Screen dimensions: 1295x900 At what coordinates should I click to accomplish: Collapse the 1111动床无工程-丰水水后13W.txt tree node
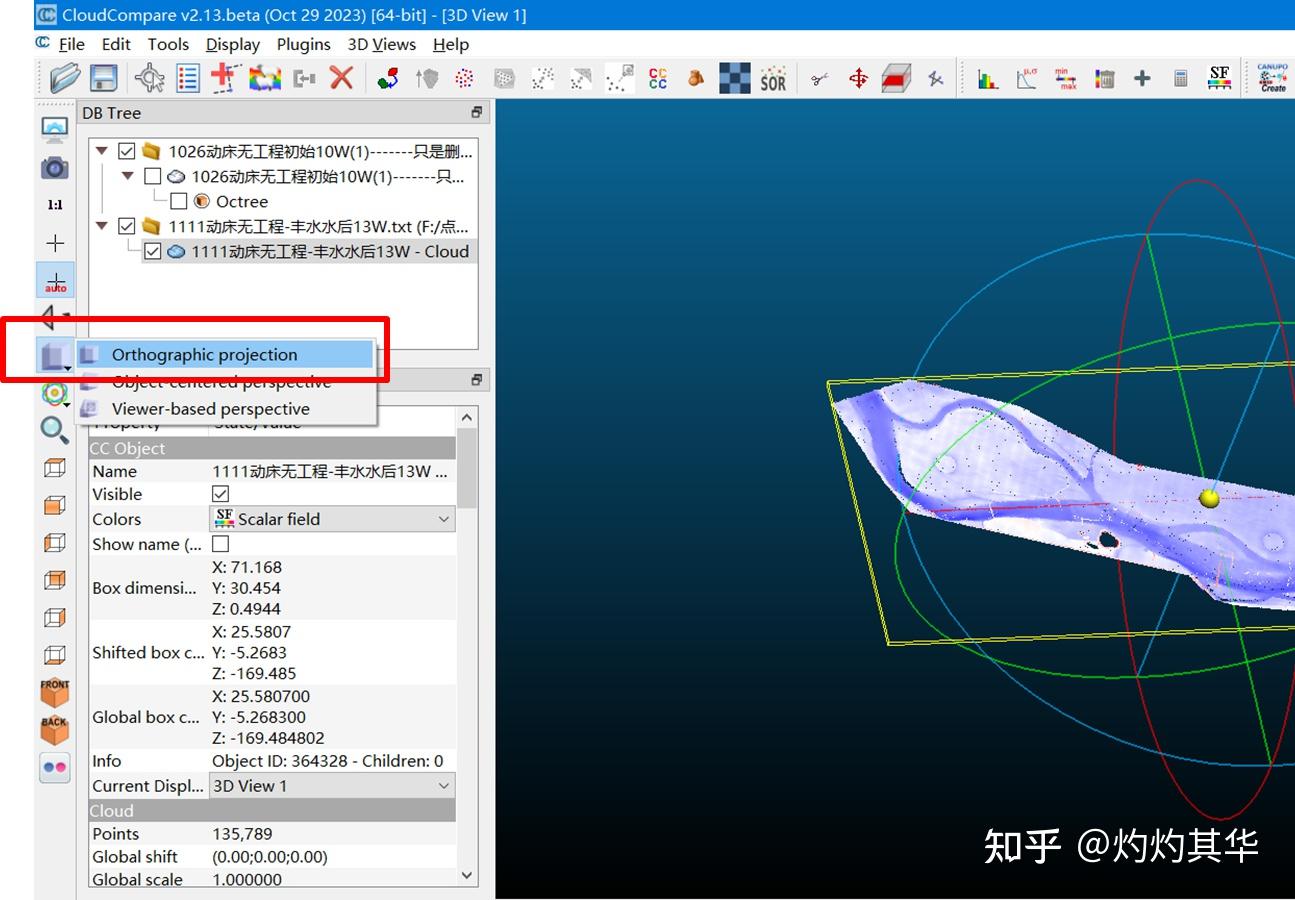click(x=101, y=226)
